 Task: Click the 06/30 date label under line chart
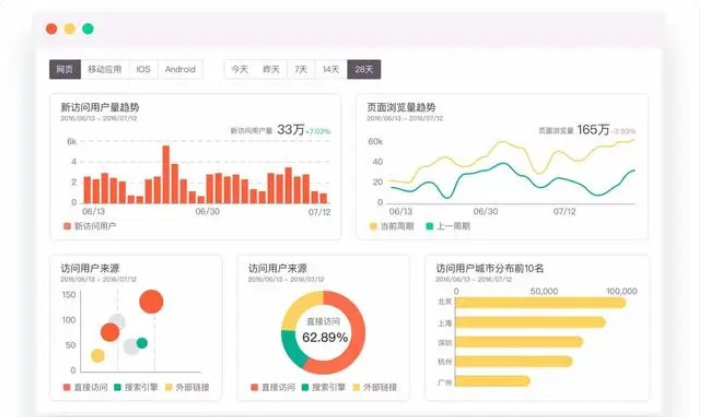[486, 211]
